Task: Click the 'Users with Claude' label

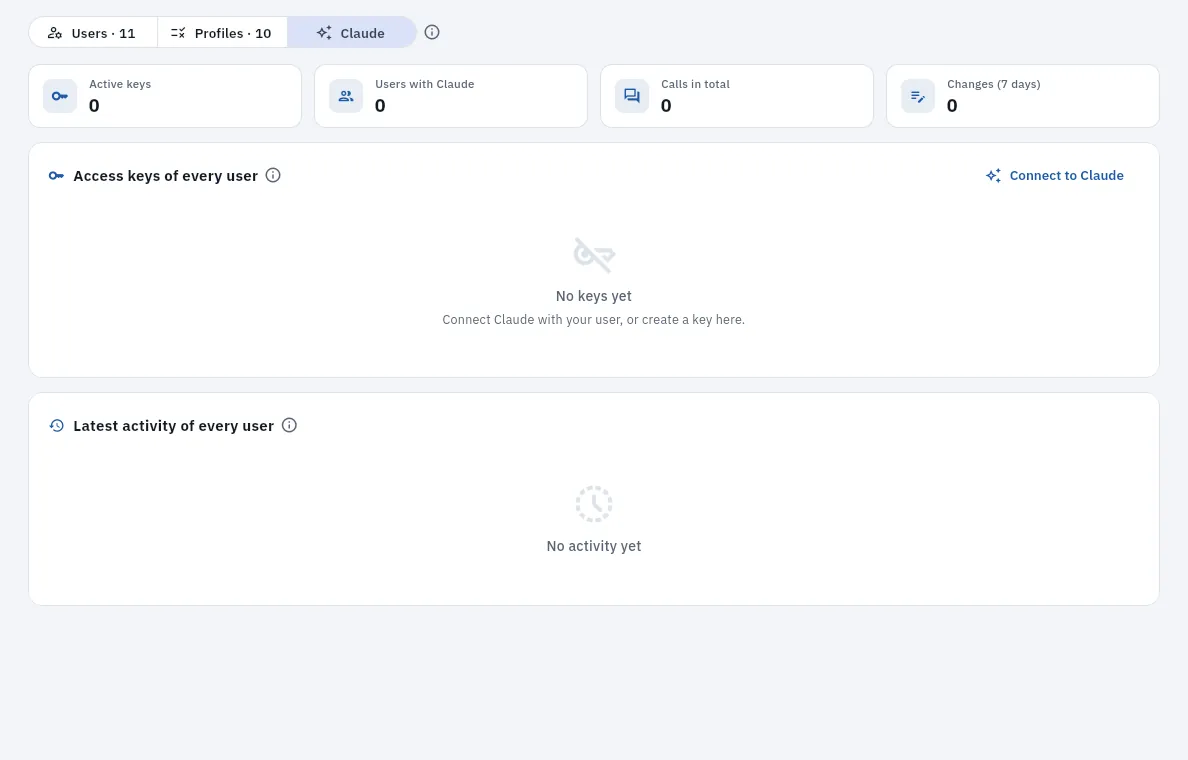Action: pyautogui.click(x=425, y=84)
